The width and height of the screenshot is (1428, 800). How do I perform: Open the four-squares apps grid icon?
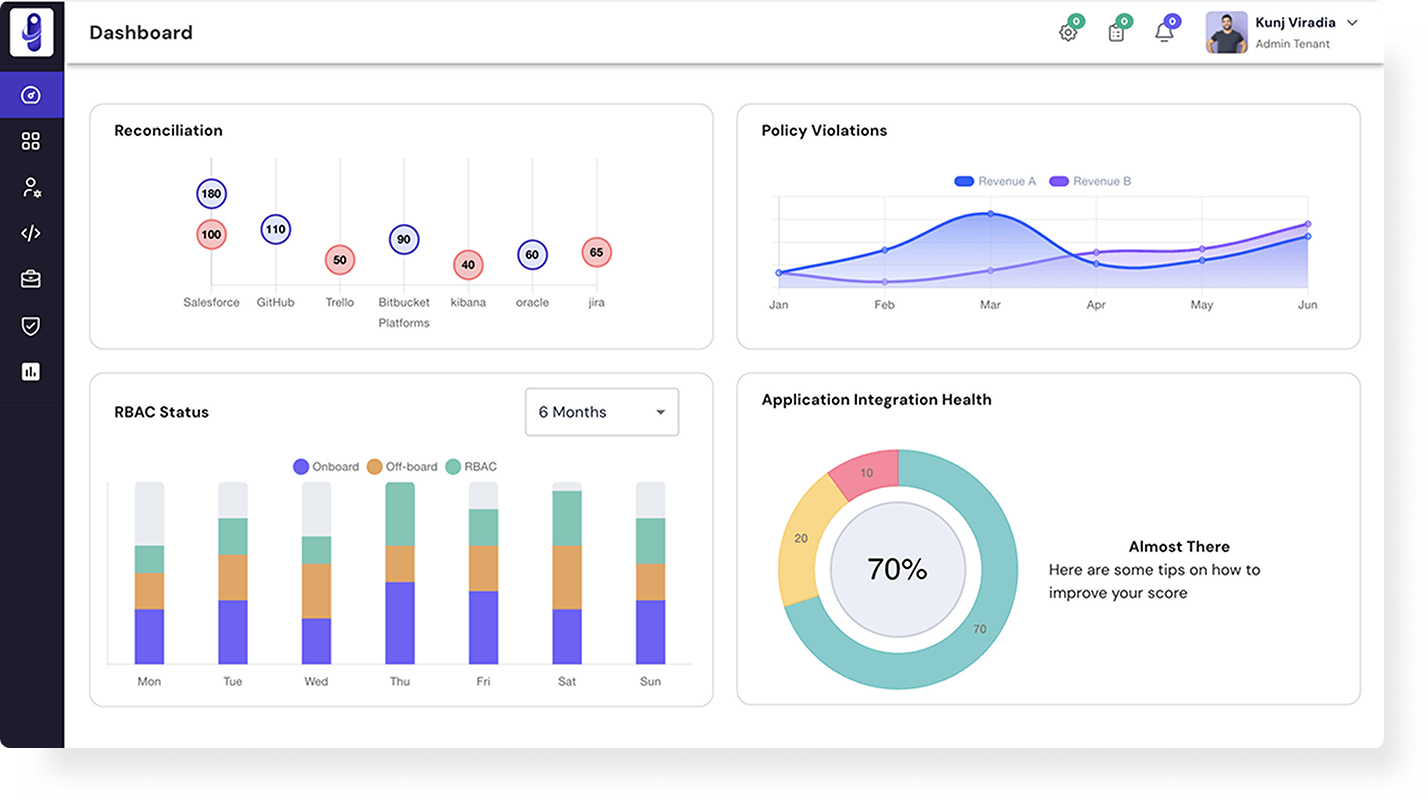(31, 141)
